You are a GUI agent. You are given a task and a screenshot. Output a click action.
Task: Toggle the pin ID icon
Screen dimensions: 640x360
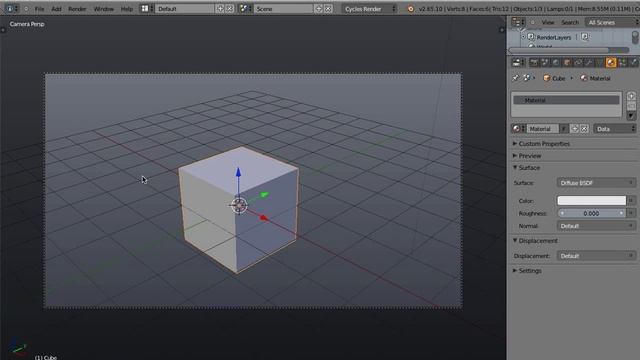515,78
